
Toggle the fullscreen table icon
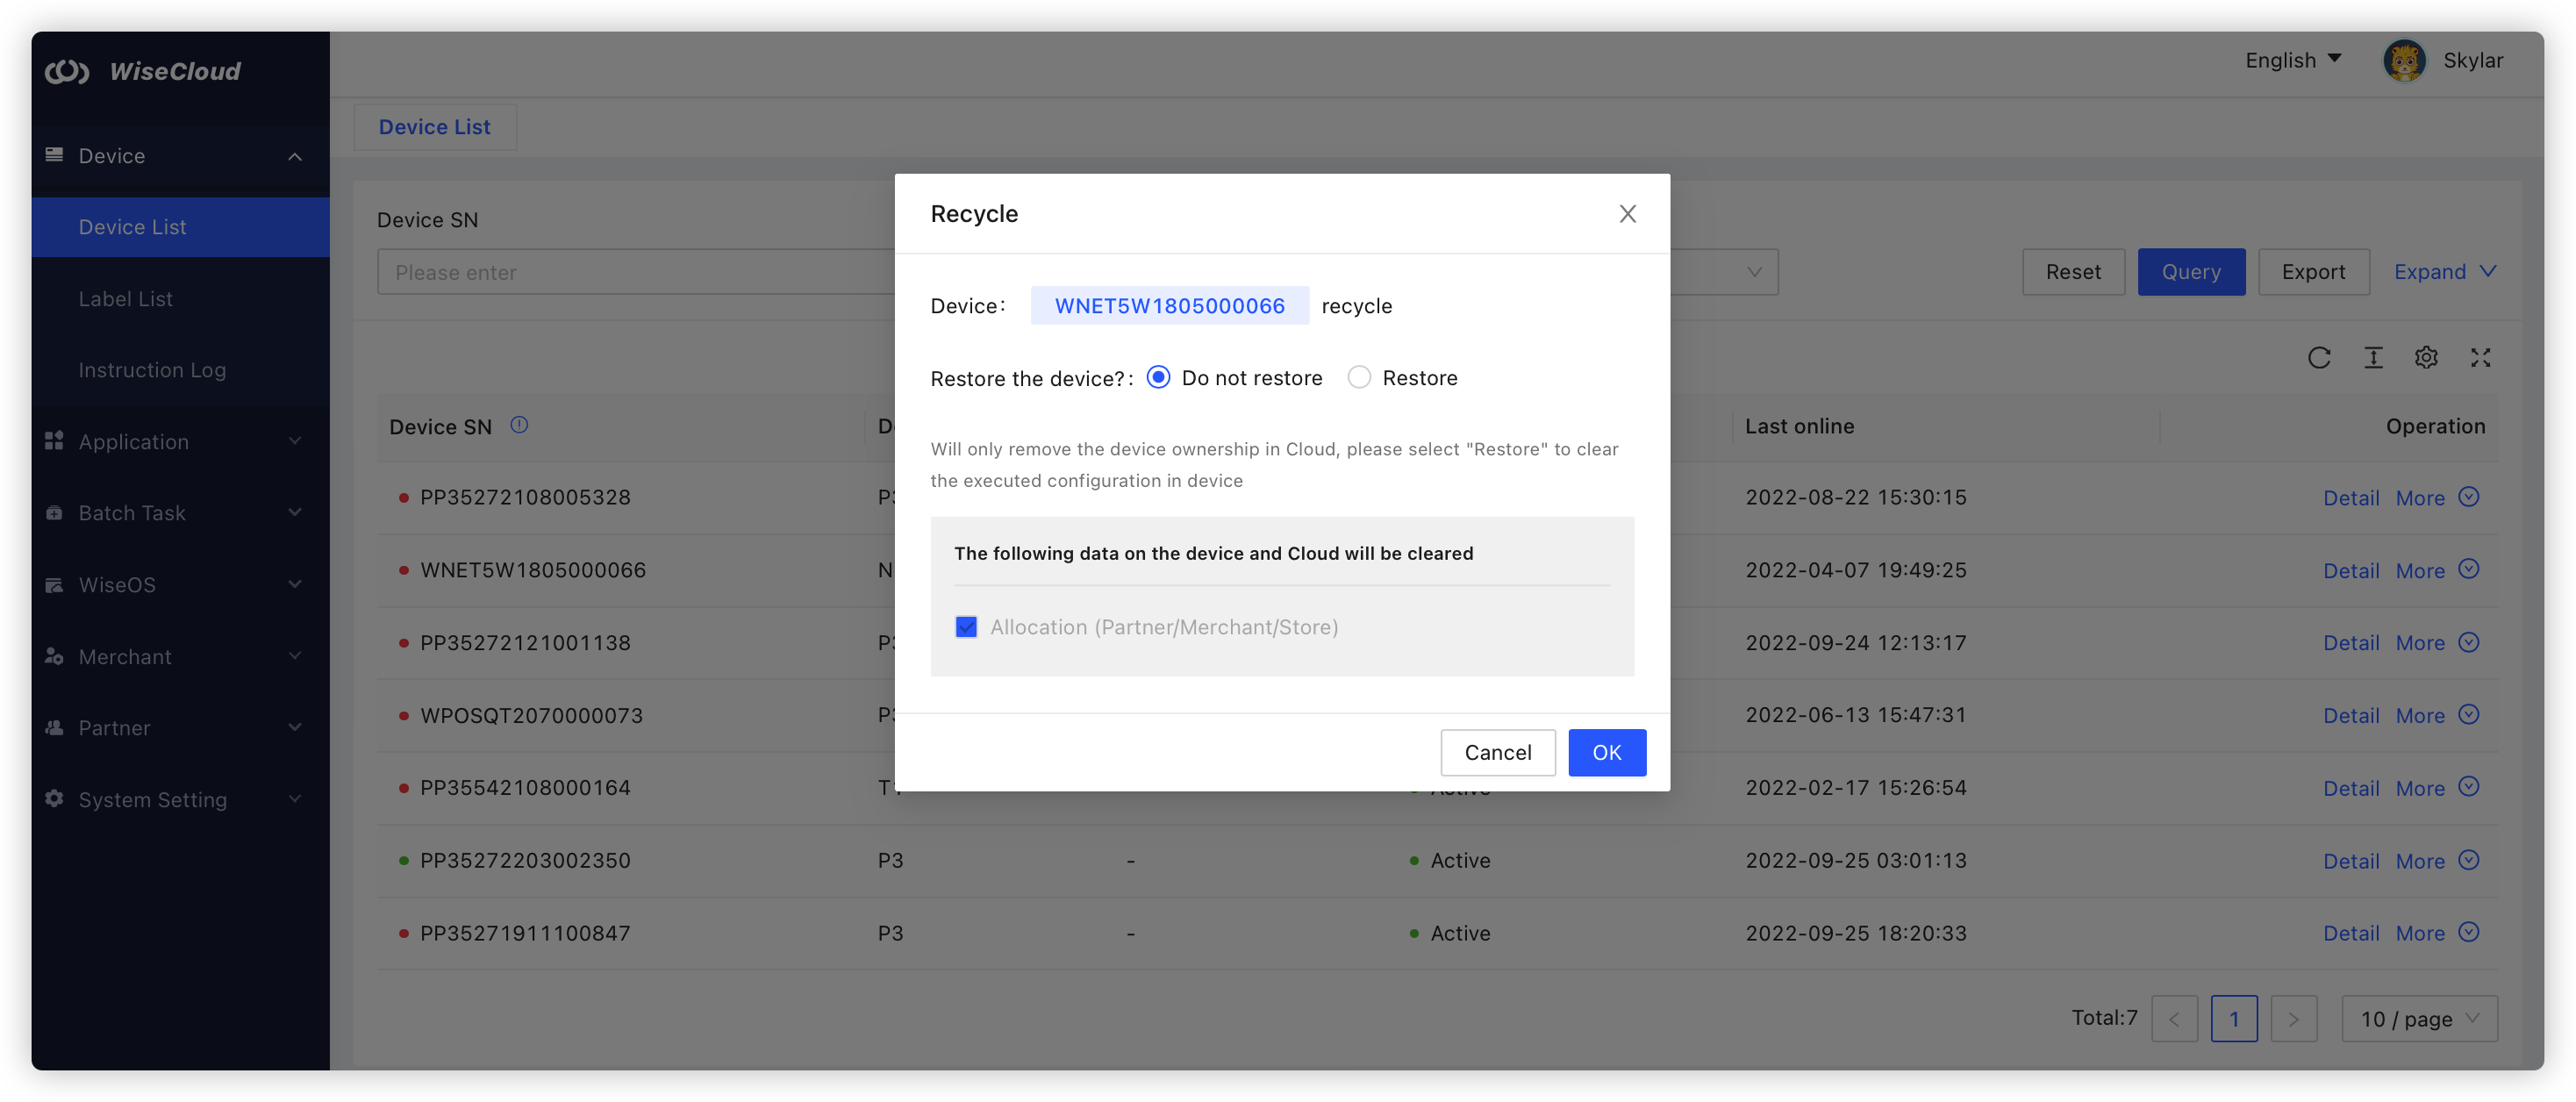pos(2480,358)
